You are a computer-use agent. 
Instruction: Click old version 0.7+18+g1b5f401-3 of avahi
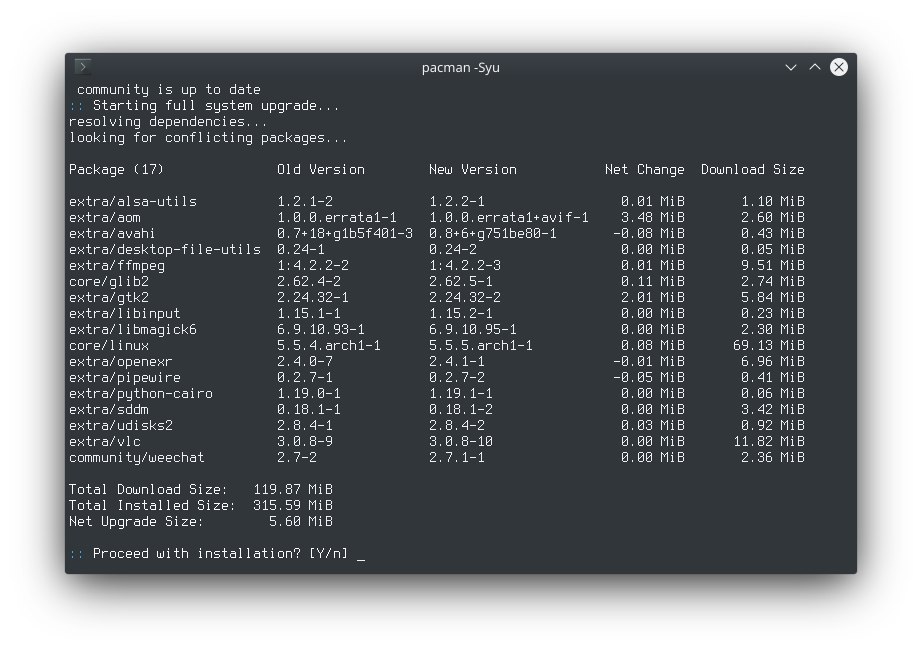pos(345,233)
